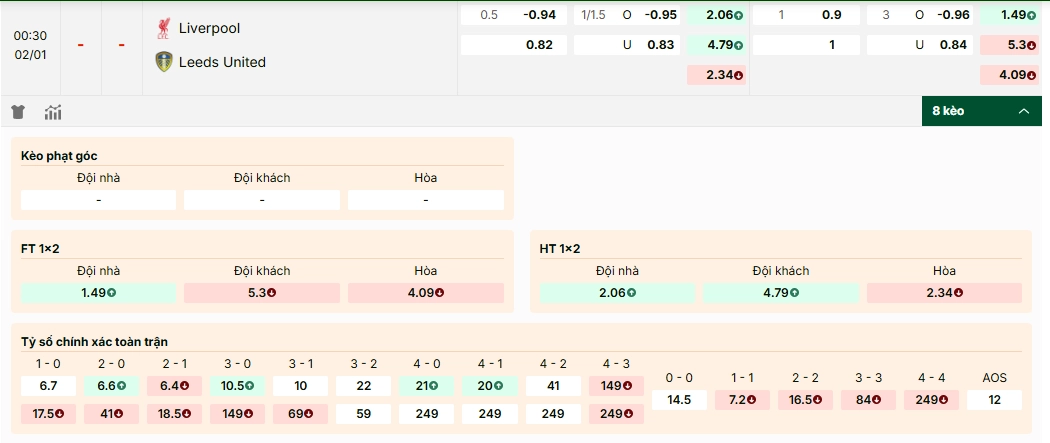This screenshot has height=443, width=1050.
Task: Click the Liverpool club crest
Action: [164, 28]
